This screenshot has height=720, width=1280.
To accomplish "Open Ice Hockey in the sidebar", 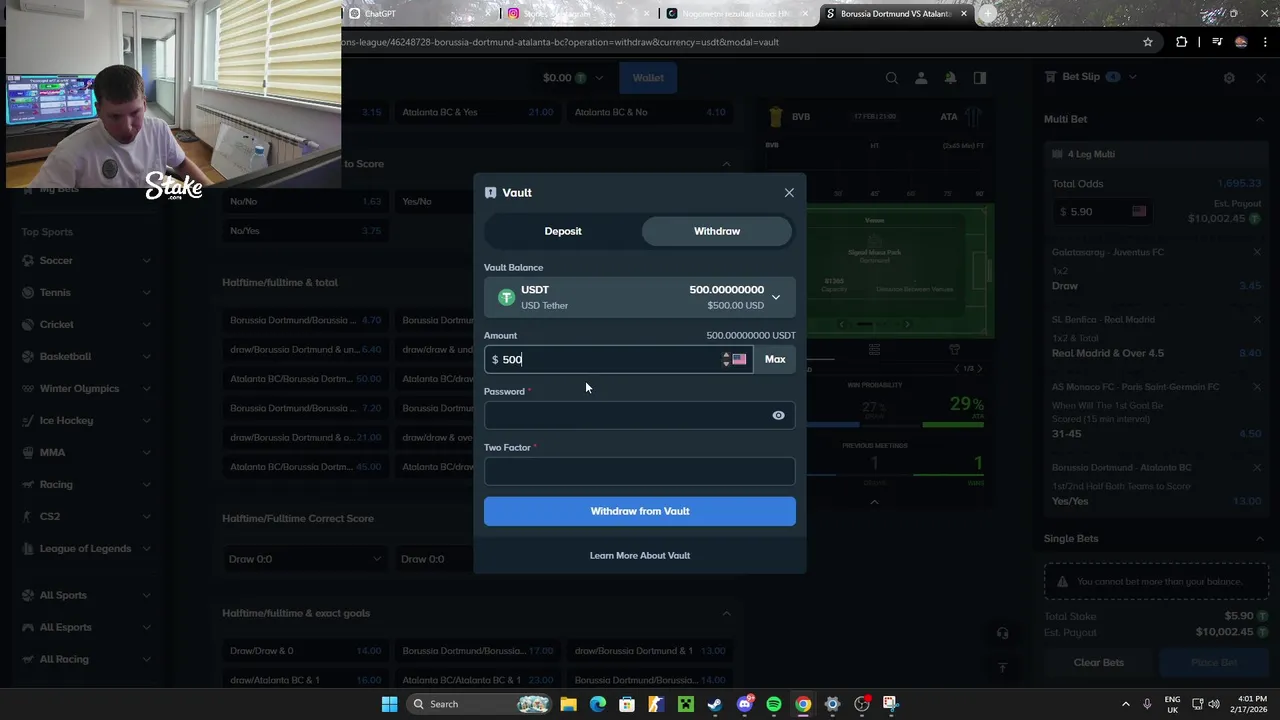I will click(66, 421).
